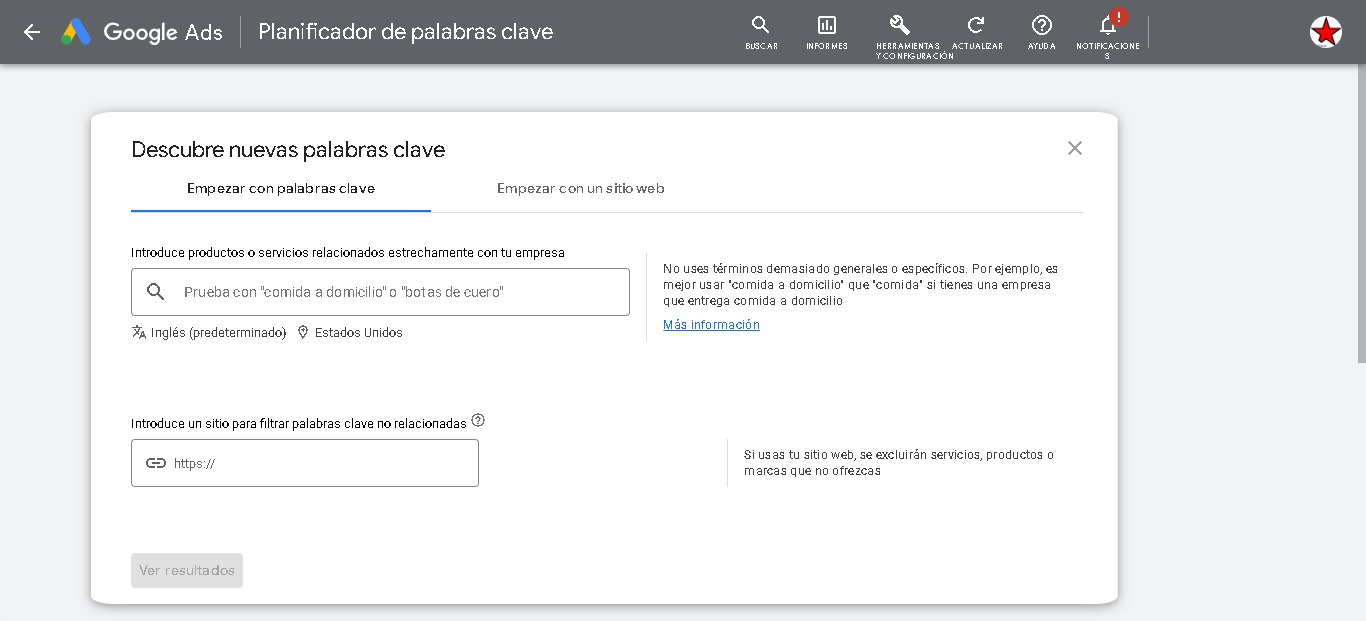Click help icon beside site filter label
Viewport: 1366px width, 621px height.
(478, 421)
